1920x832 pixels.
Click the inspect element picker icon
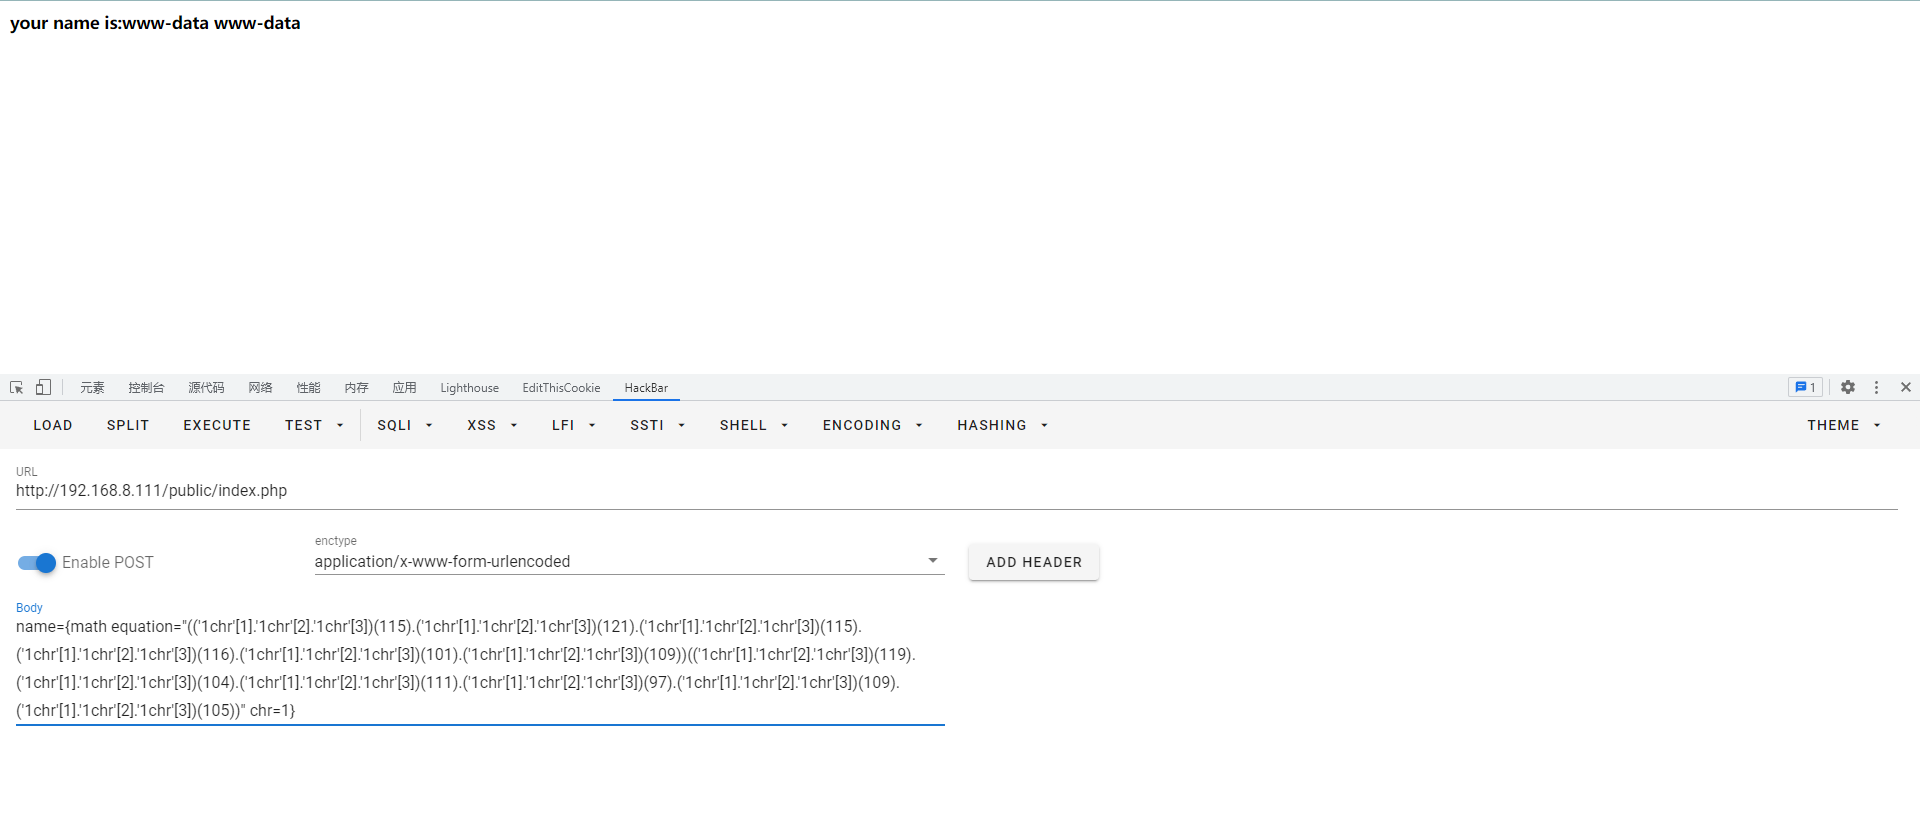pyautogui.click(x=17, y=388)
